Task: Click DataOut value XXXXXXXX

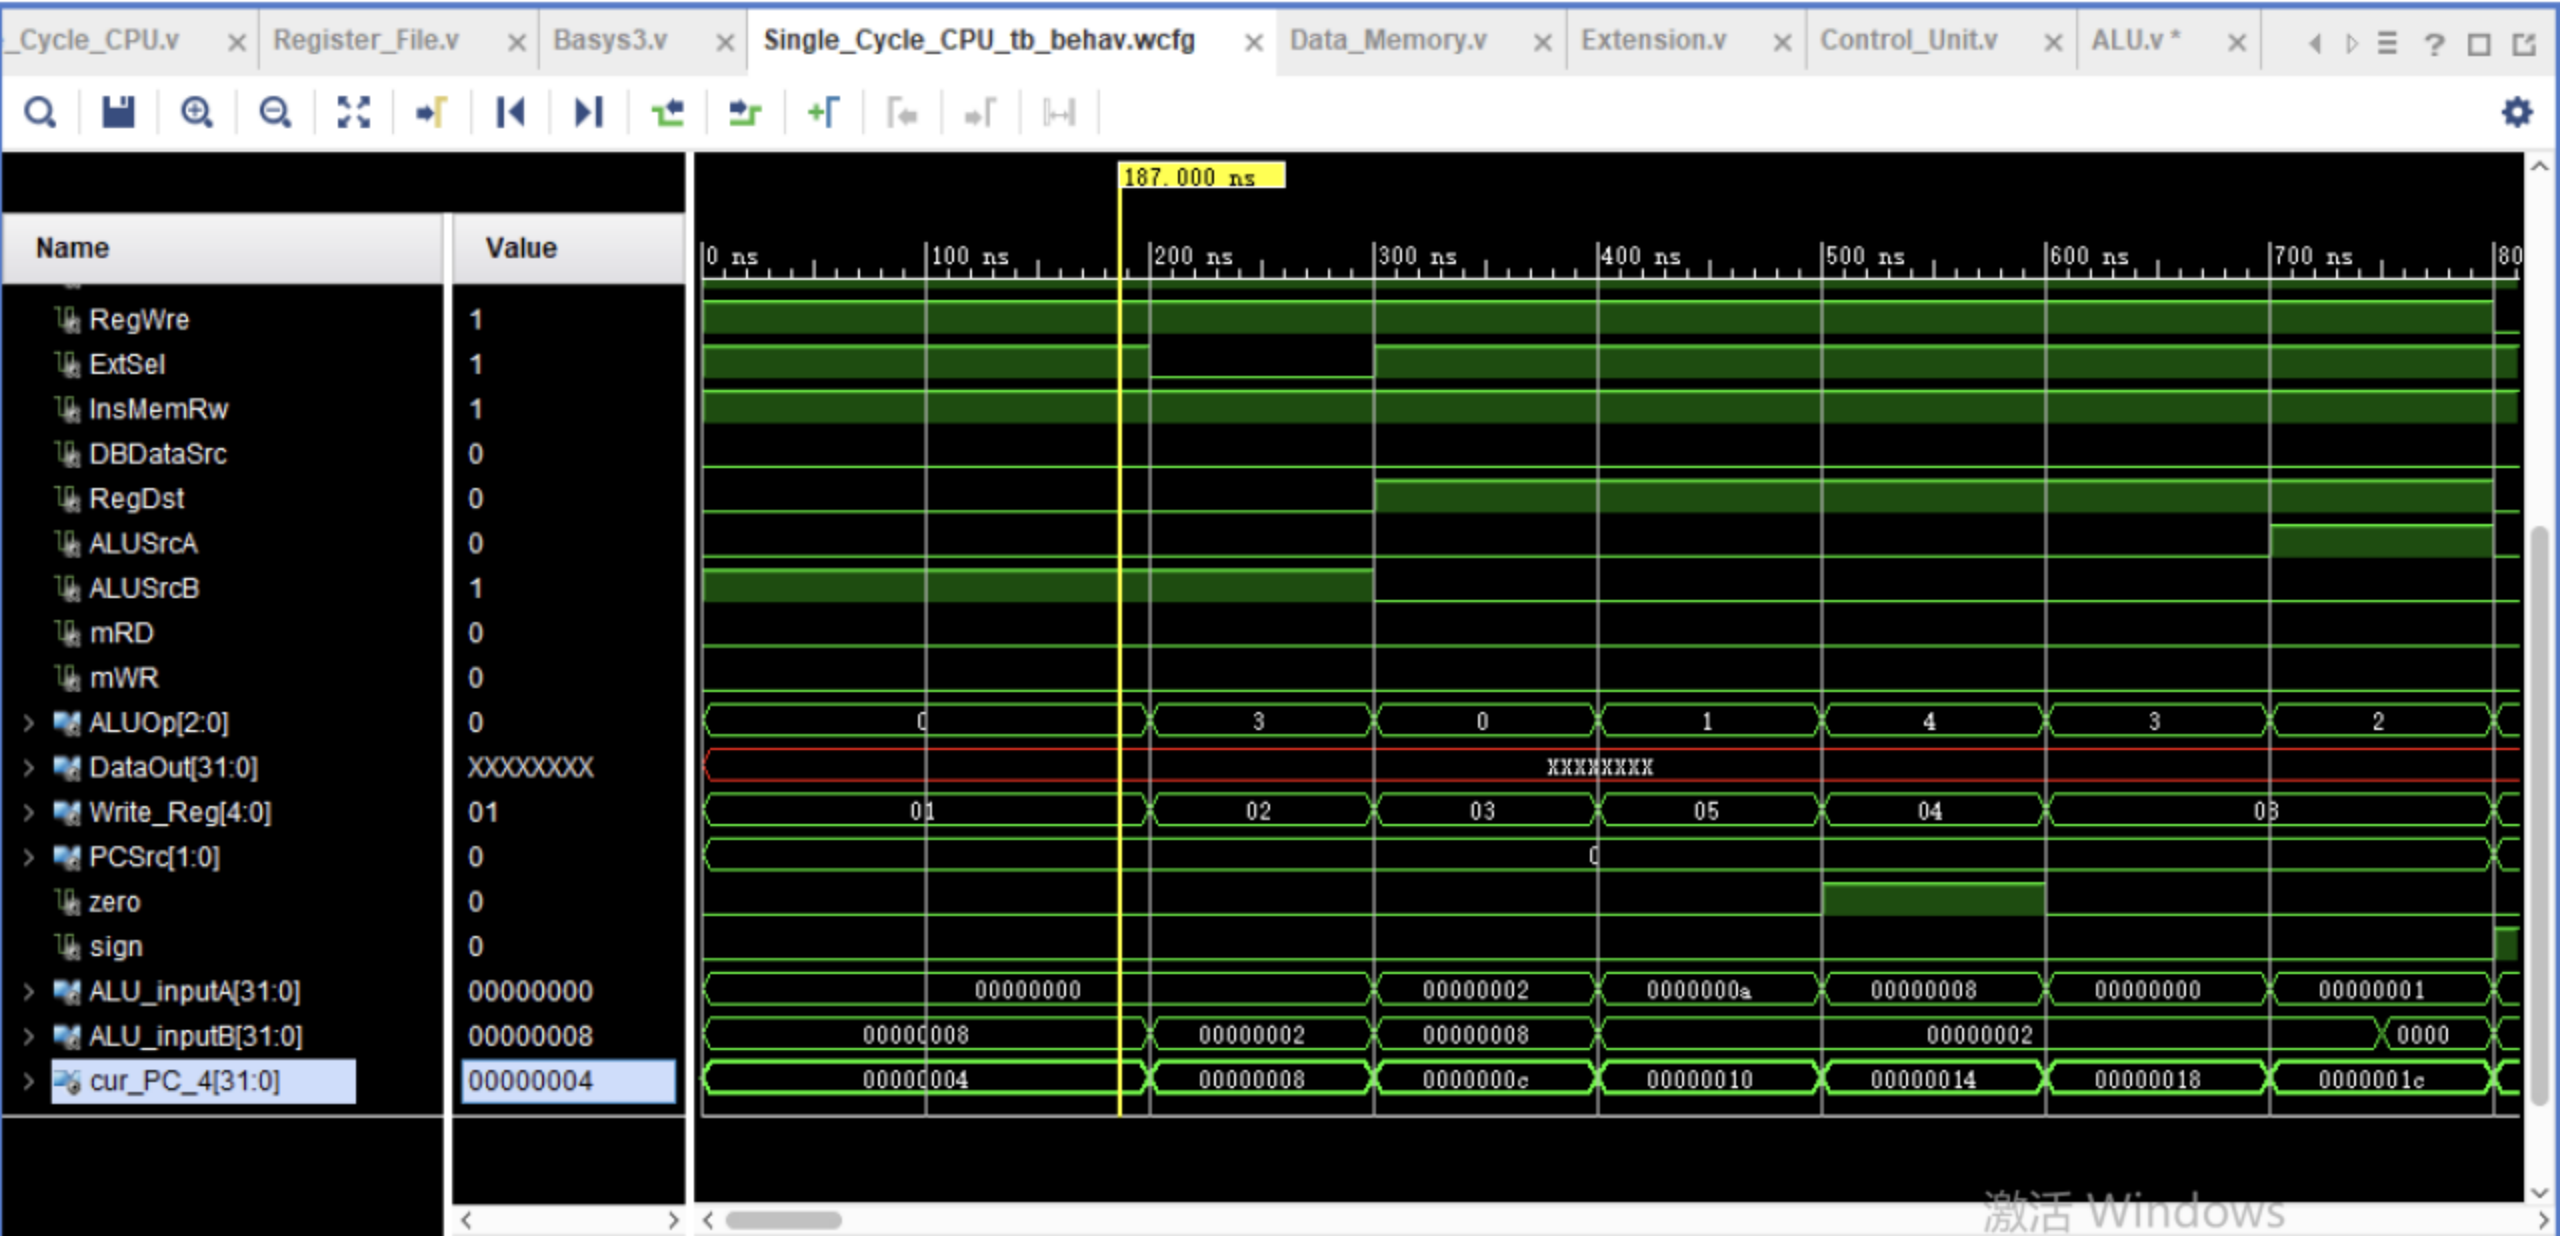Action: [530, 767]
